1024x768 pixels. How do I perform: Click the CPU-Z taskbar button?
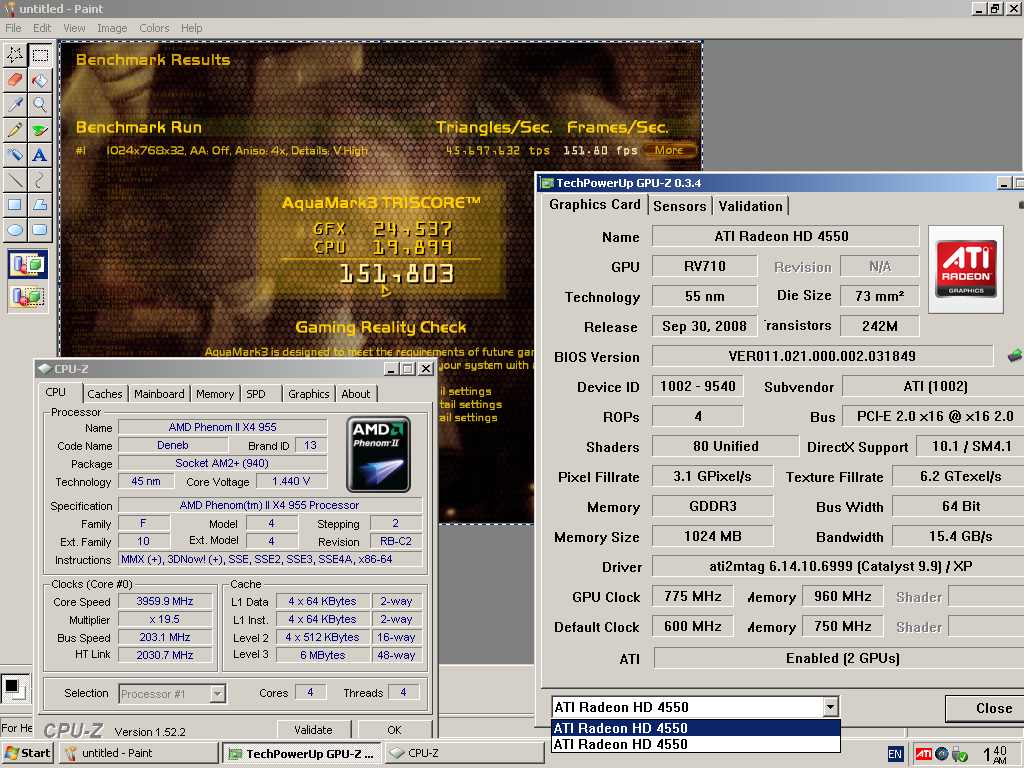[x=464, y=753]
